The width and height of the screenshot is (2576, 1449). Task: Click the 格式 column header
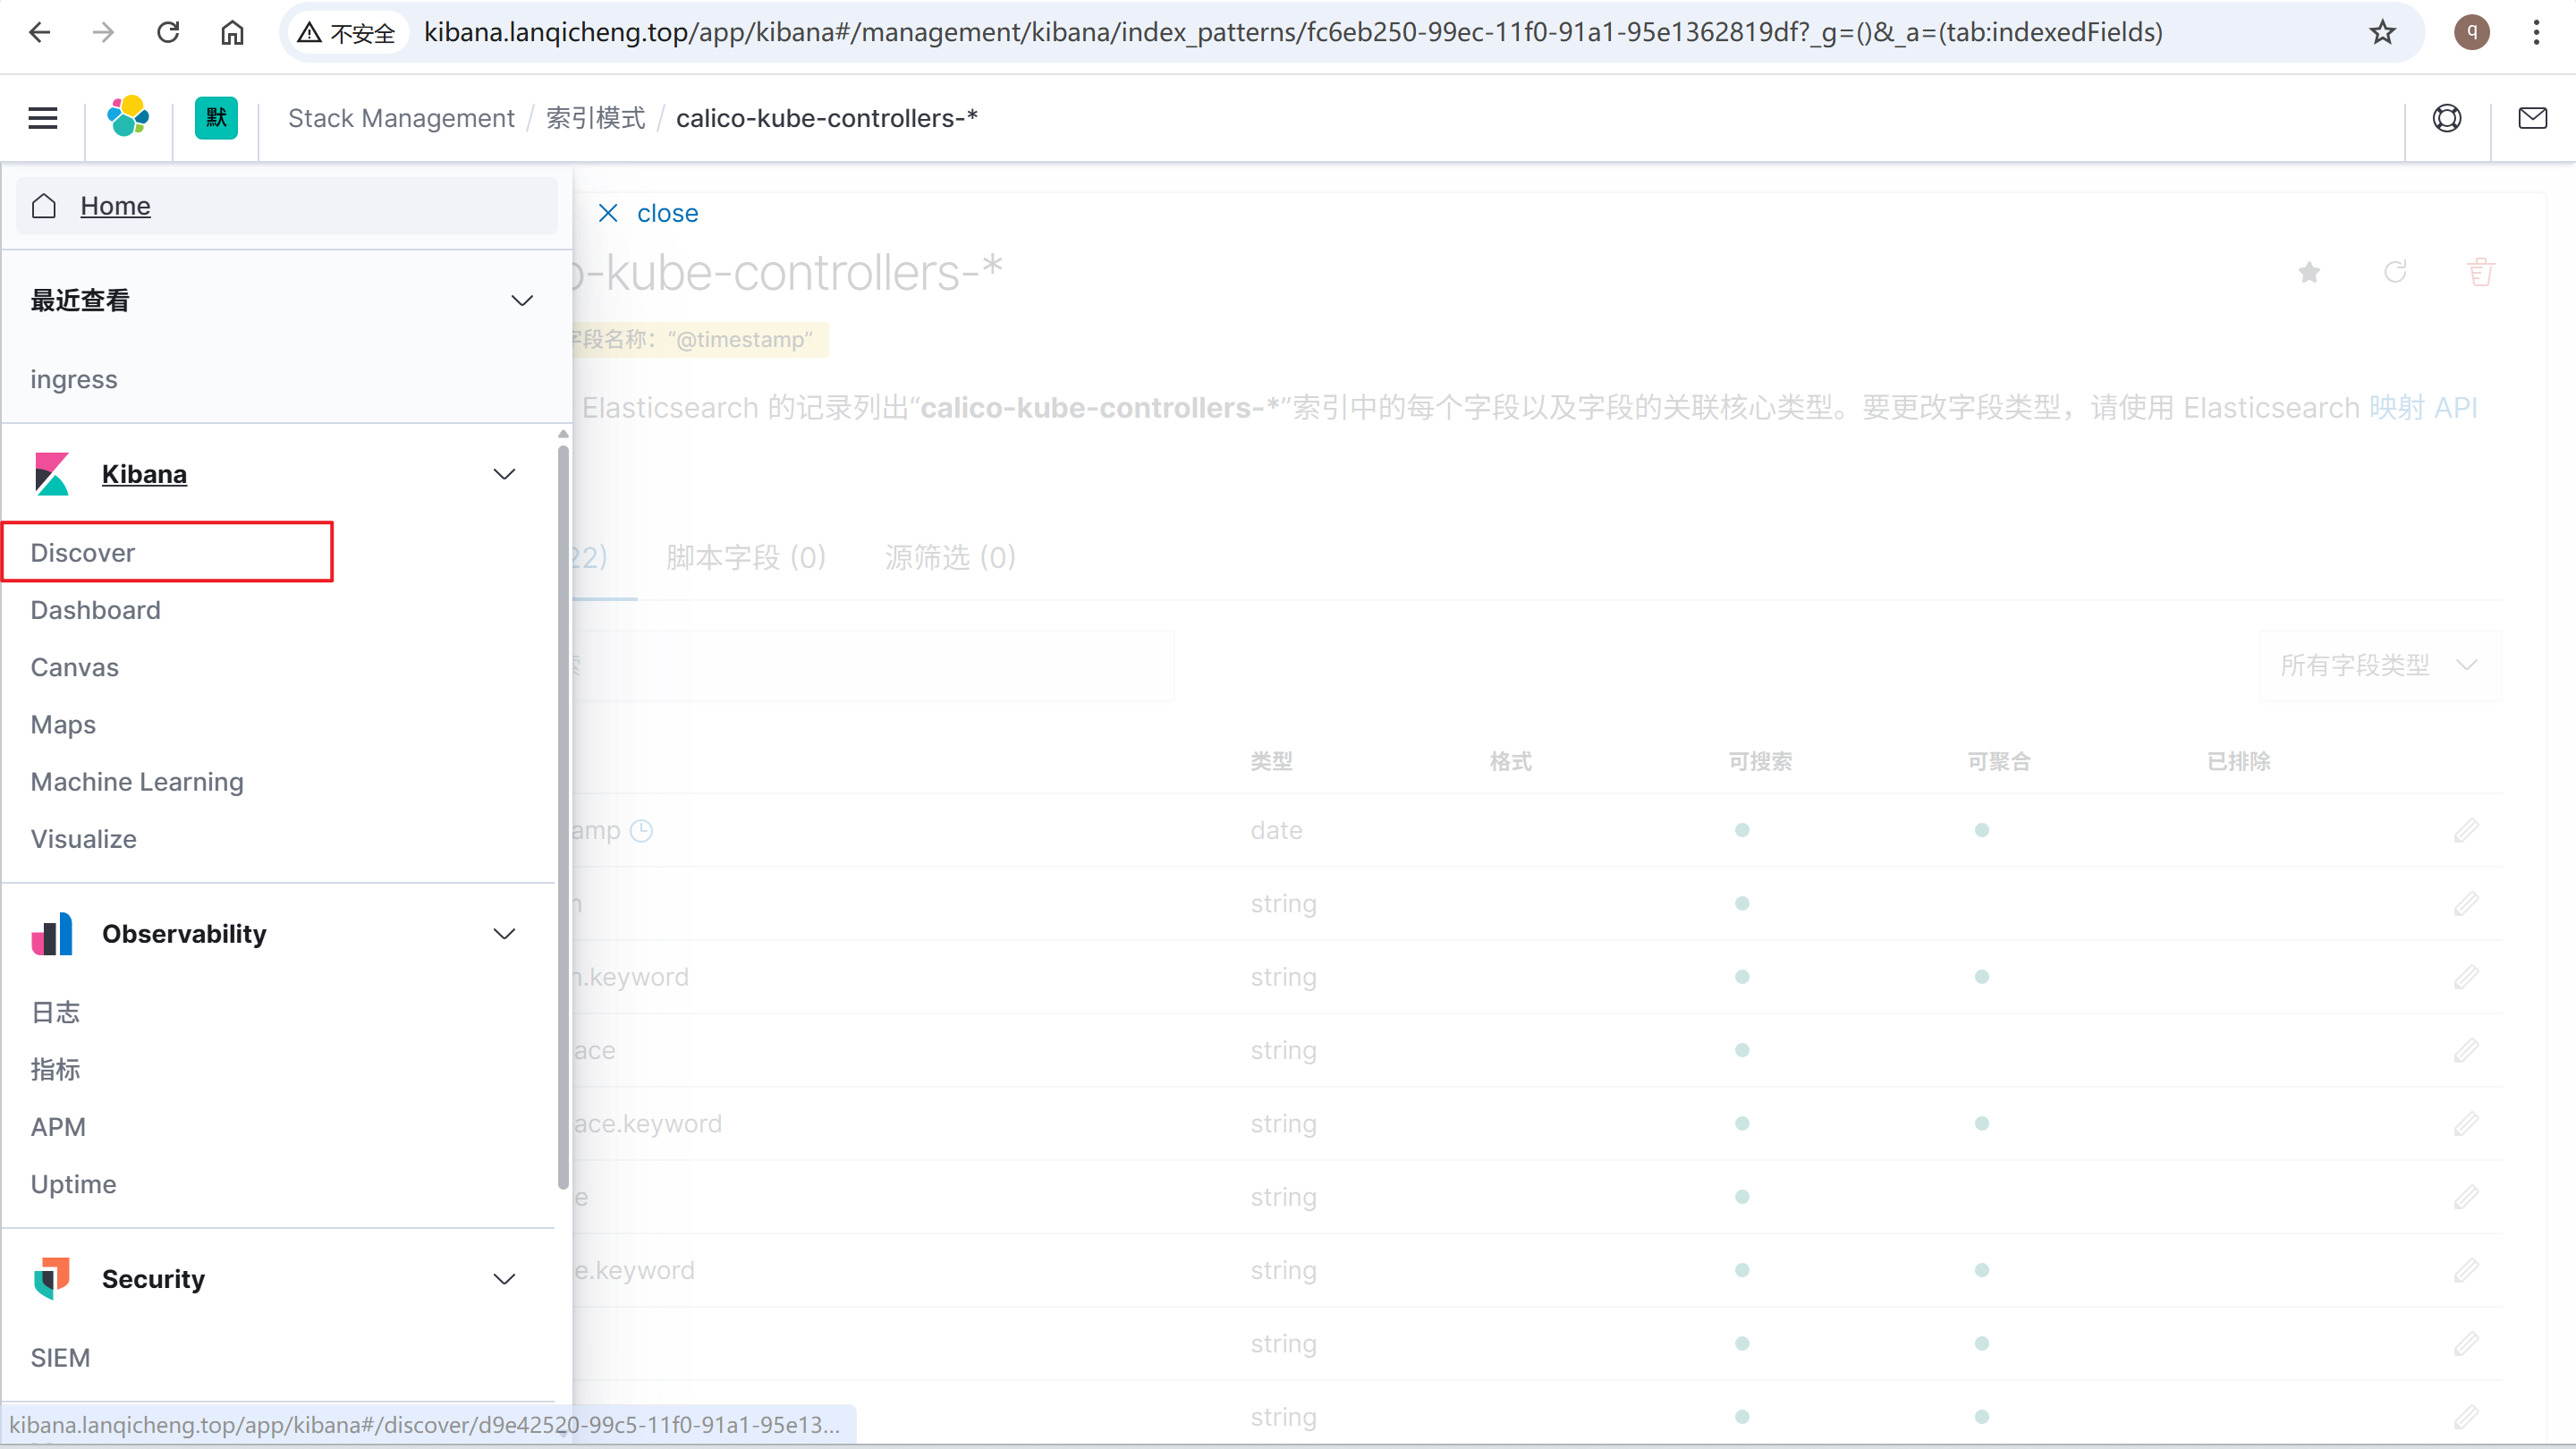coord(1510,761)
